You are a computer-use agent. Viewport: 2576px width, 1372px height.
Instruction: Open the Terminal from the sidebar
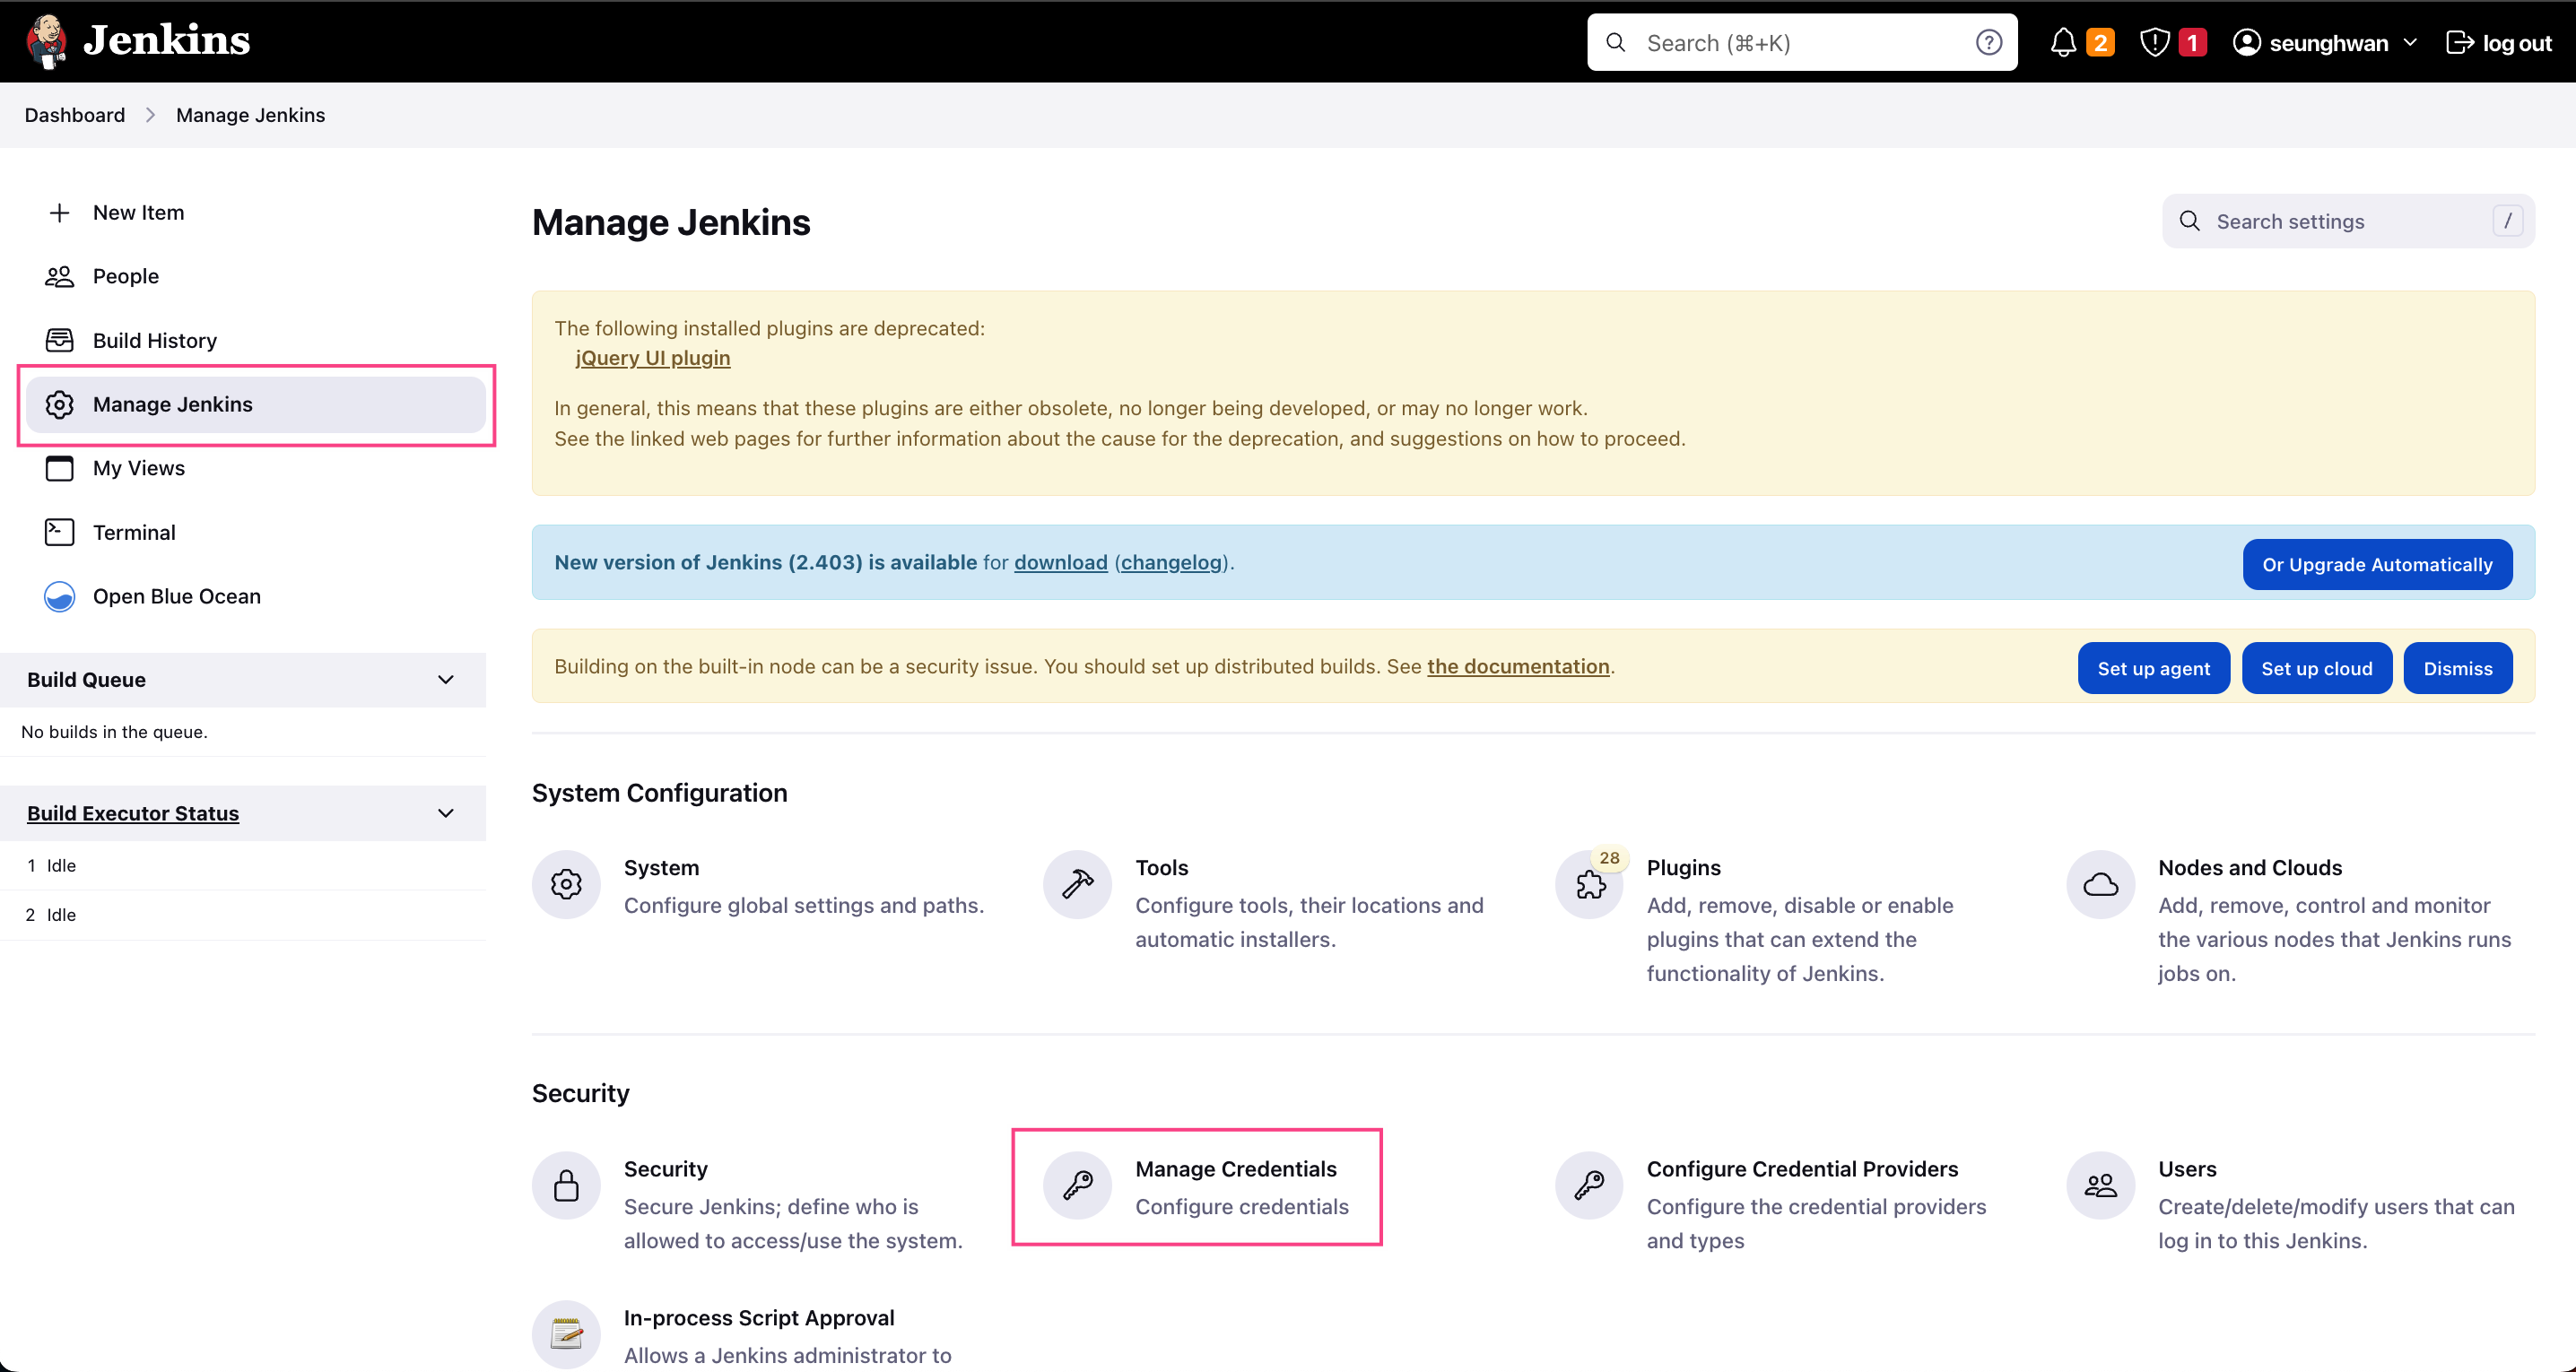[133, 532]
